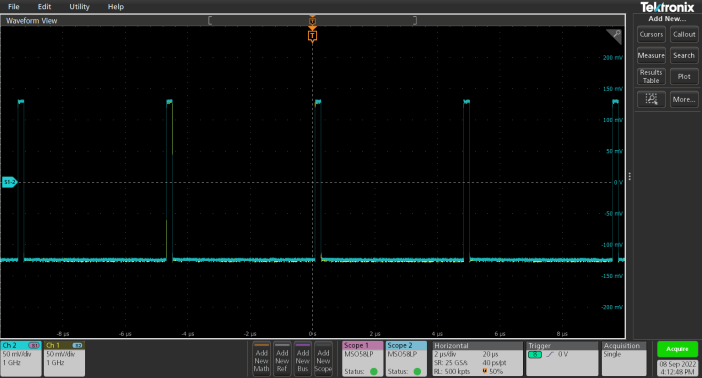Image resolution: width=702 pixels, height=378 pixels.
Task: Open the Acquisition settings badge
Action: [624, 358]
